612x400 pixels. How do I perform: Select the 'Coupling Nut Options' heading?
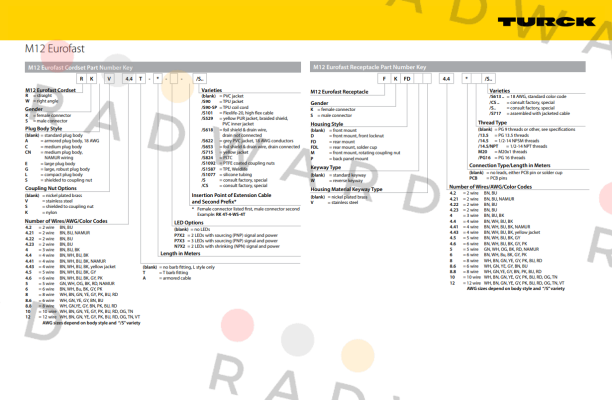pos(51,188)
